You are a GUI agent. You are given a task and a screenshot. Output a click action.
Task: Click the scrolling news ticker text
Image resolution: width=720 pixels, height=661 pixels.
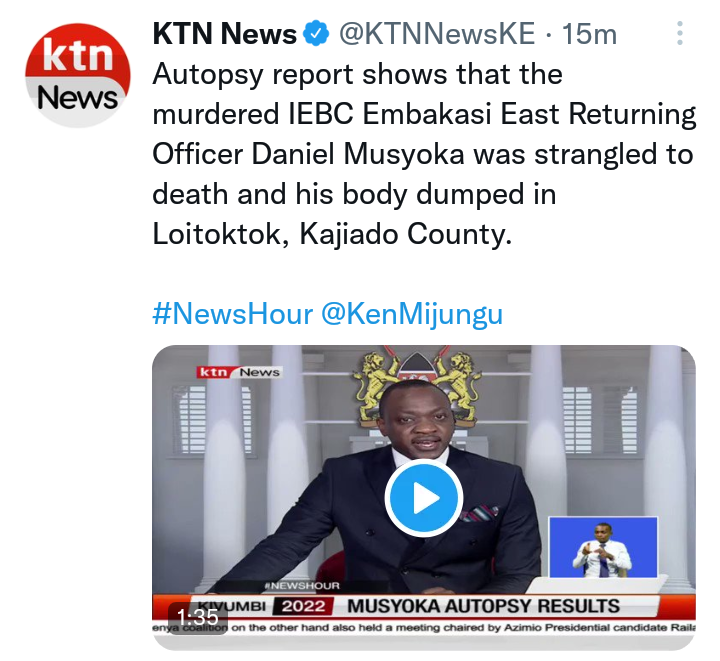[423, 627]
